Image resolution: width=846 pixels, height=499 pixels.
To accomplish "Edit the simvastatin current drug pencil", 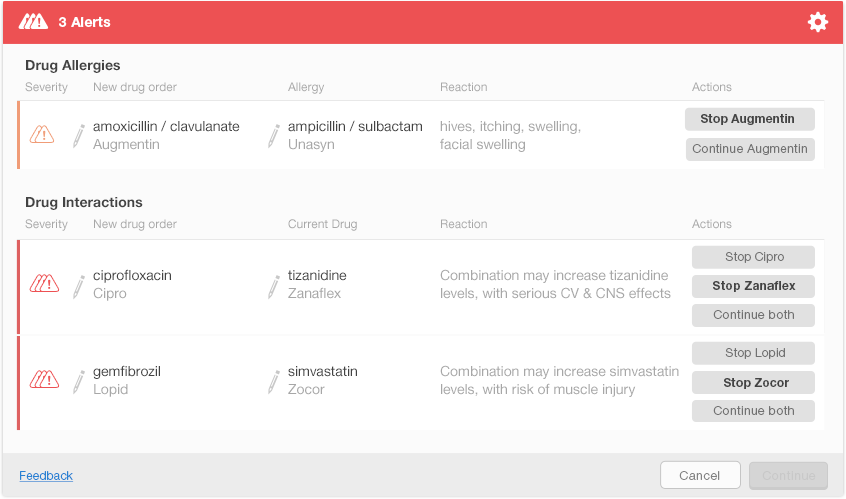I will pos(274,381).
